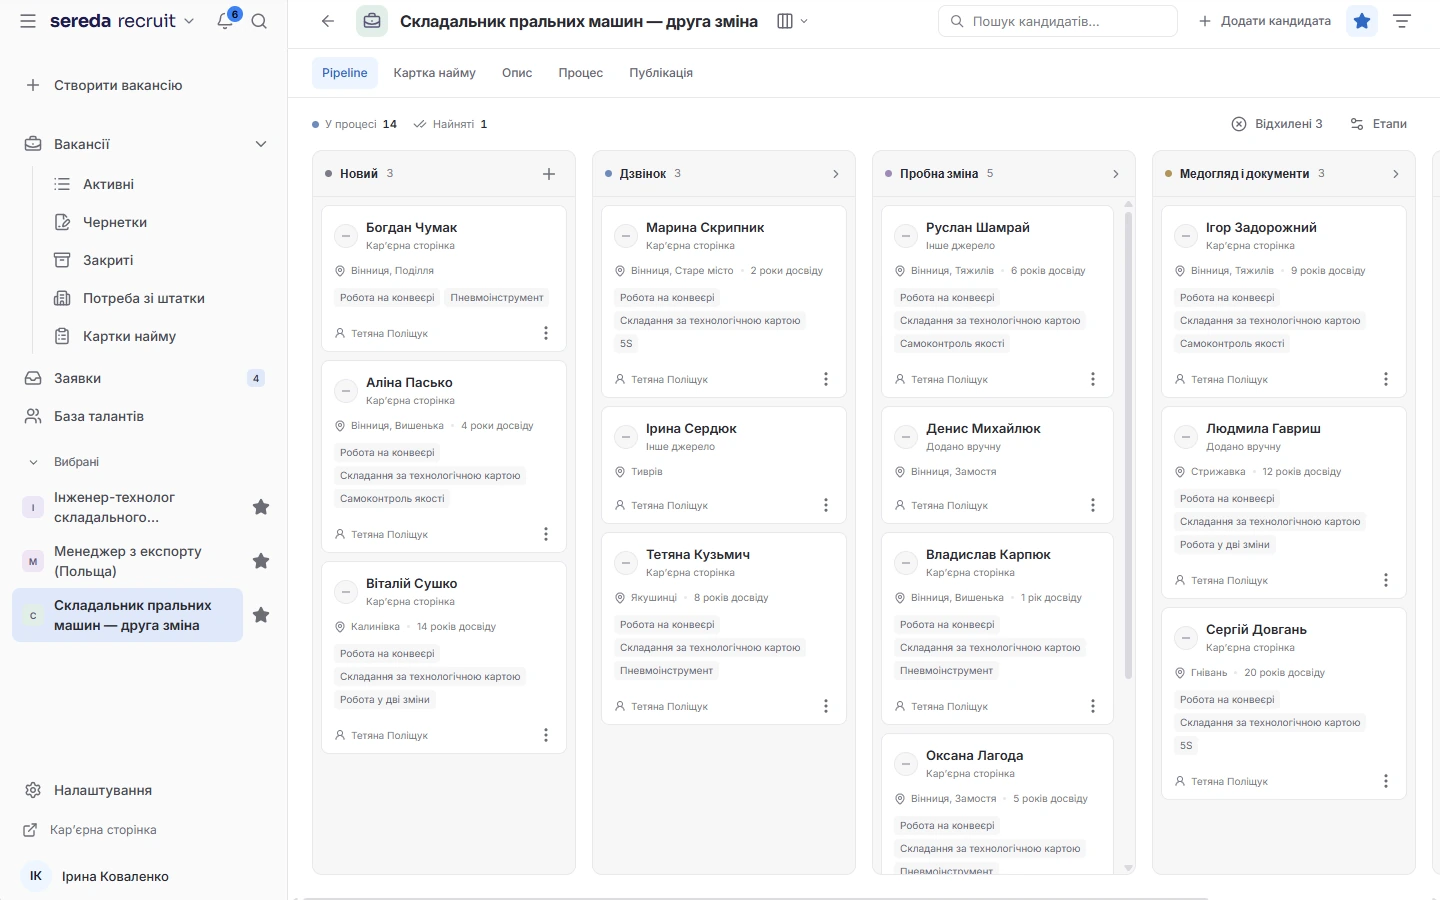
Task: Open options menu on Марина Скрипник card
Action: pyautogui.click(x=826, y=379)
